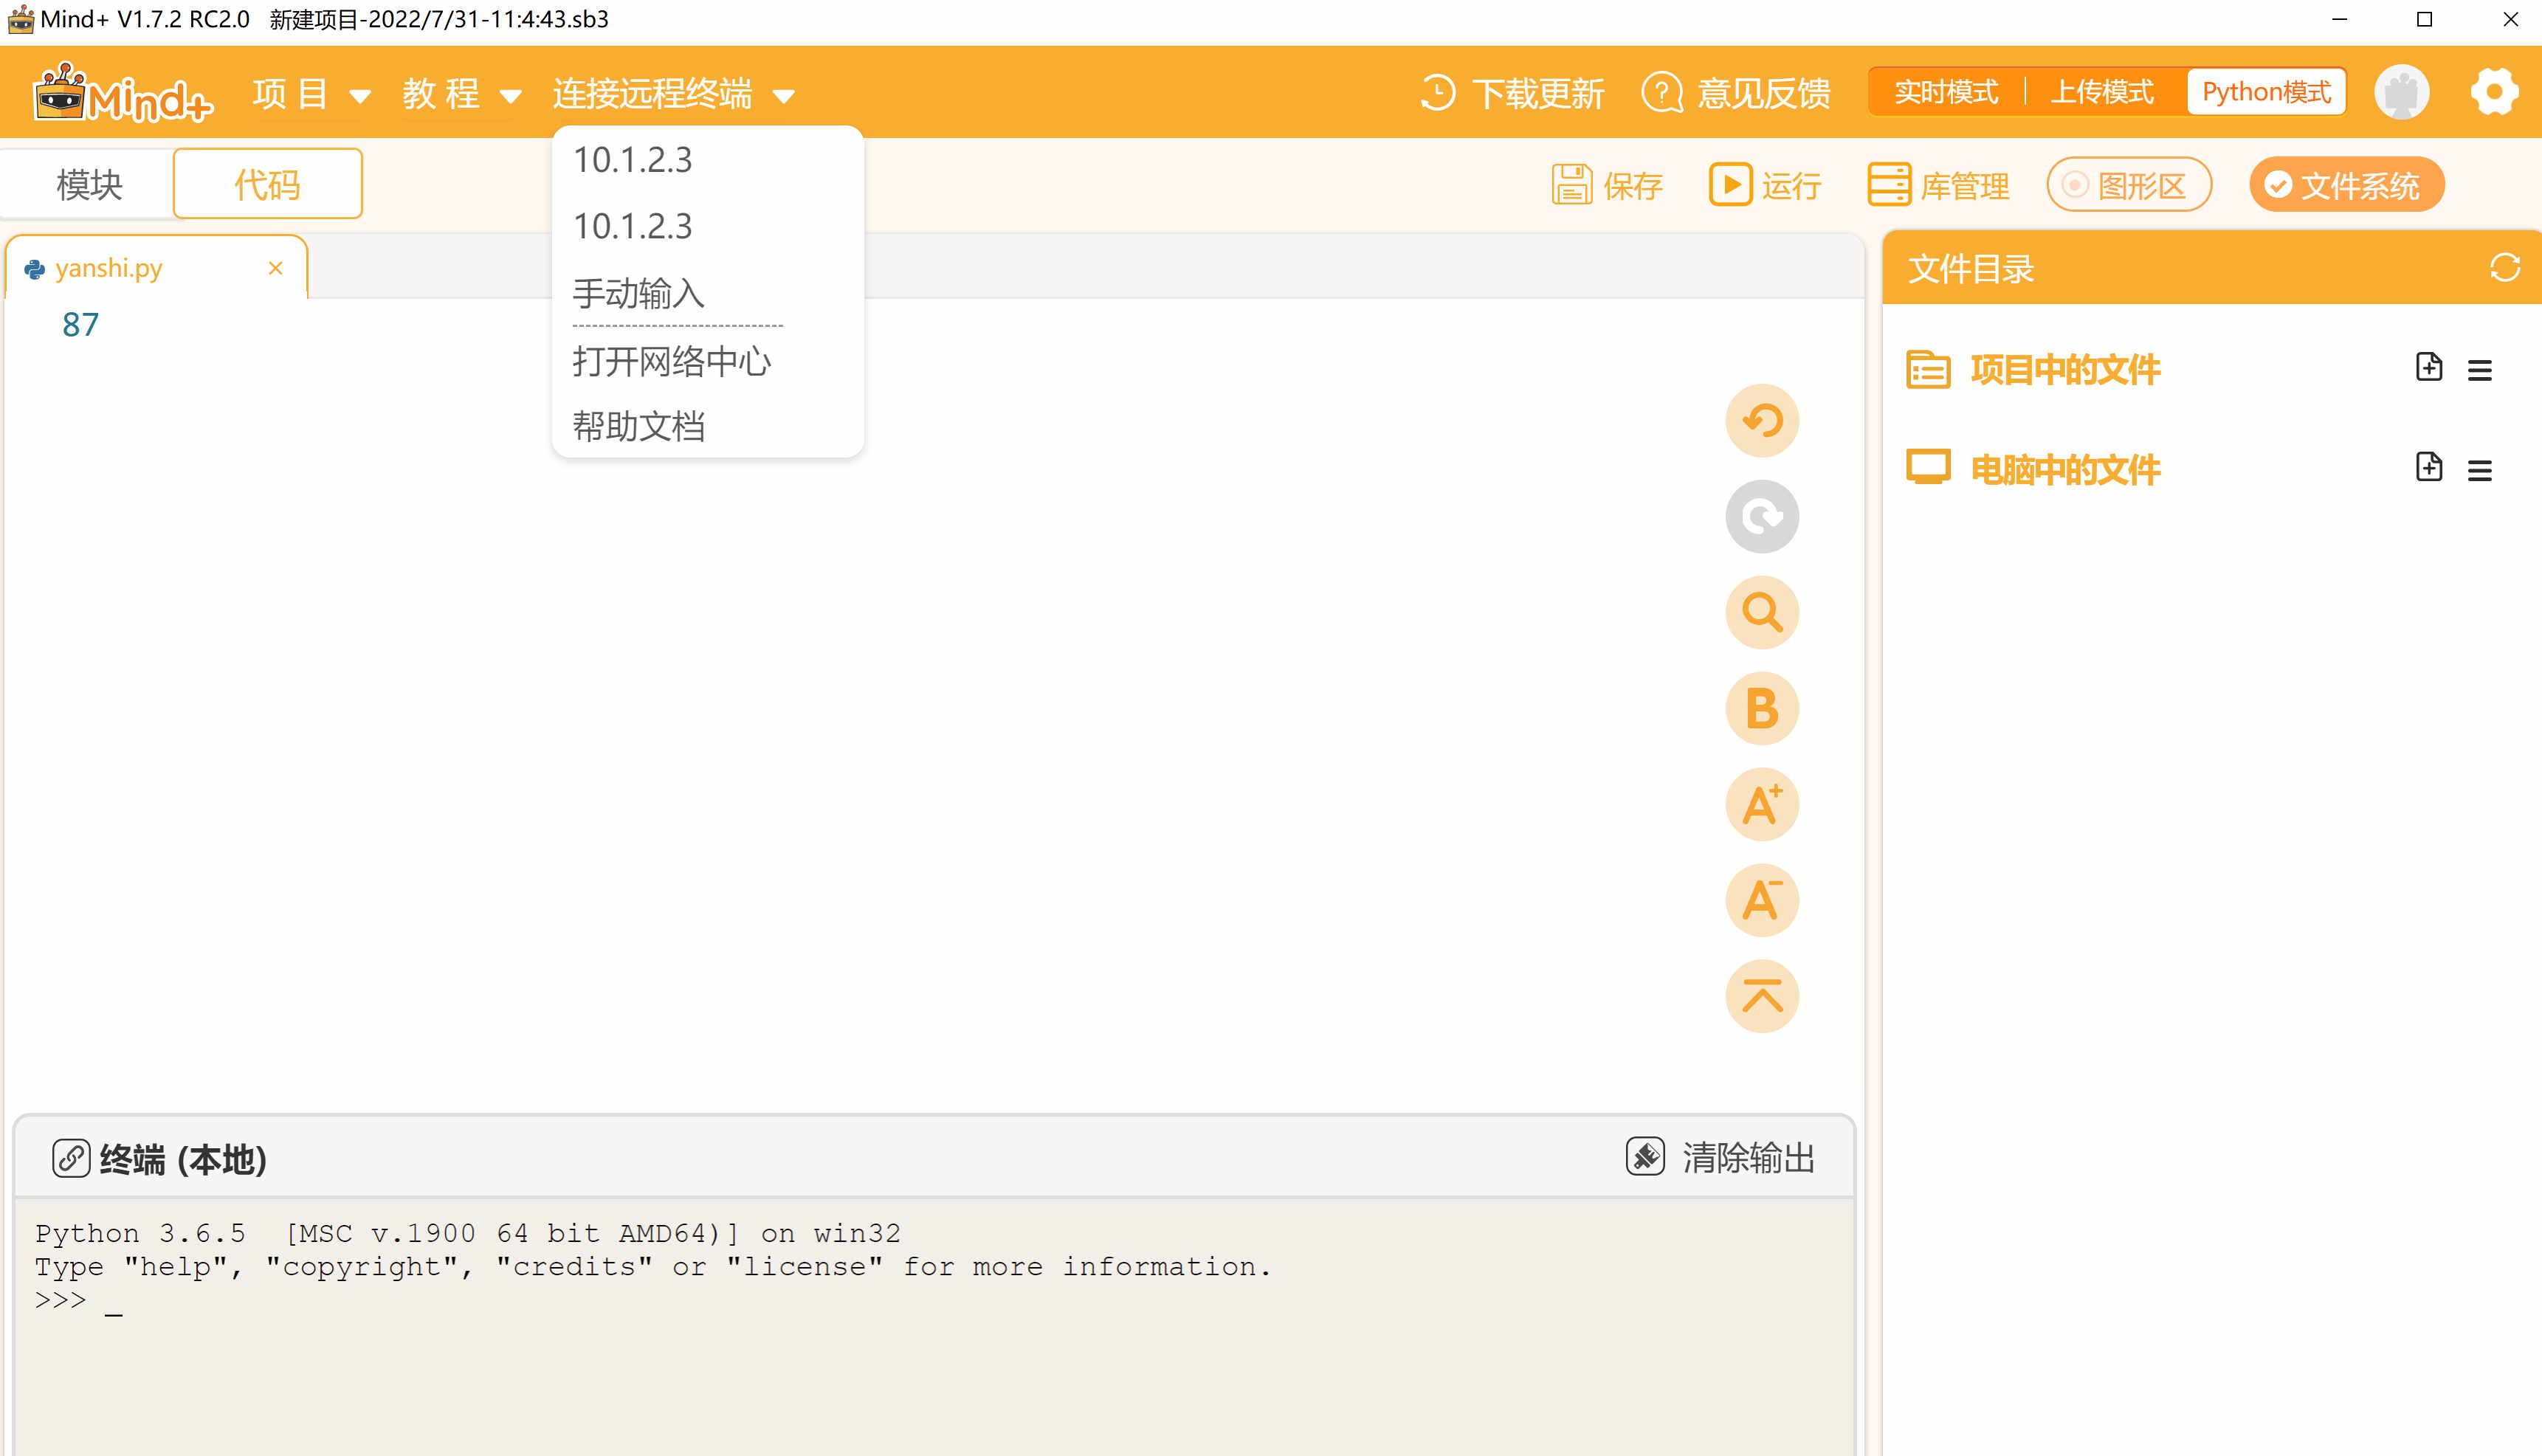
Task: Click the 运行 play icon
Action: coord(1730,185)
